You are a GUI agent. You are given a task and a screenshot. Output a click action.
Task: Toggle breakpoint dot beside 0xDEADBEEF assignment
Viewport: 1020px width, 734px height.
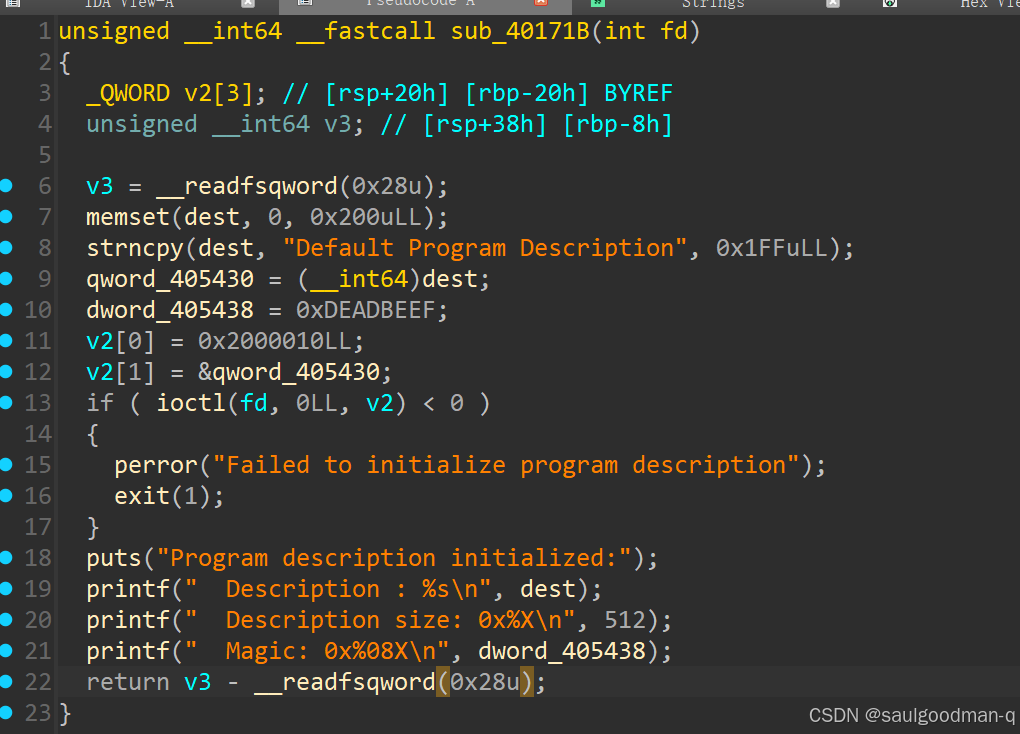pos(6,310)
